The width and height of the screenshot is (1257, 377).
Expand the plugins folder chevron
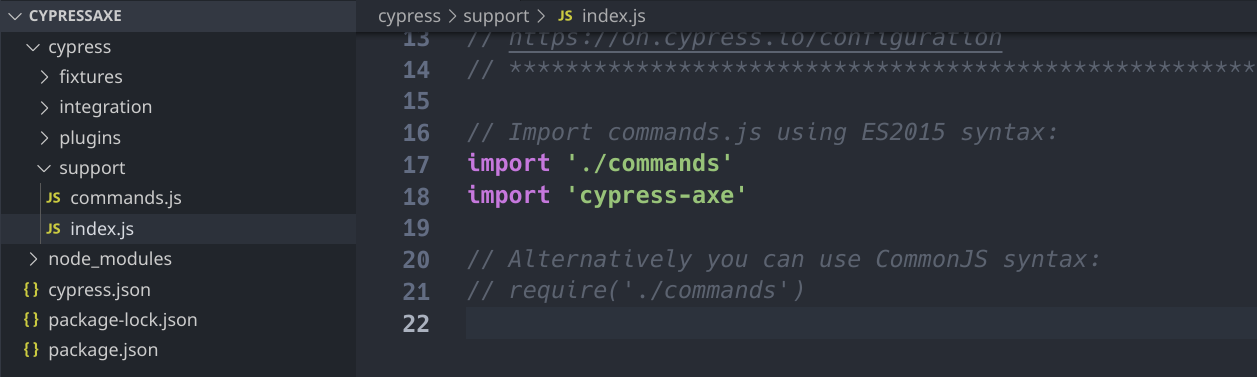[x=44, y=138]
